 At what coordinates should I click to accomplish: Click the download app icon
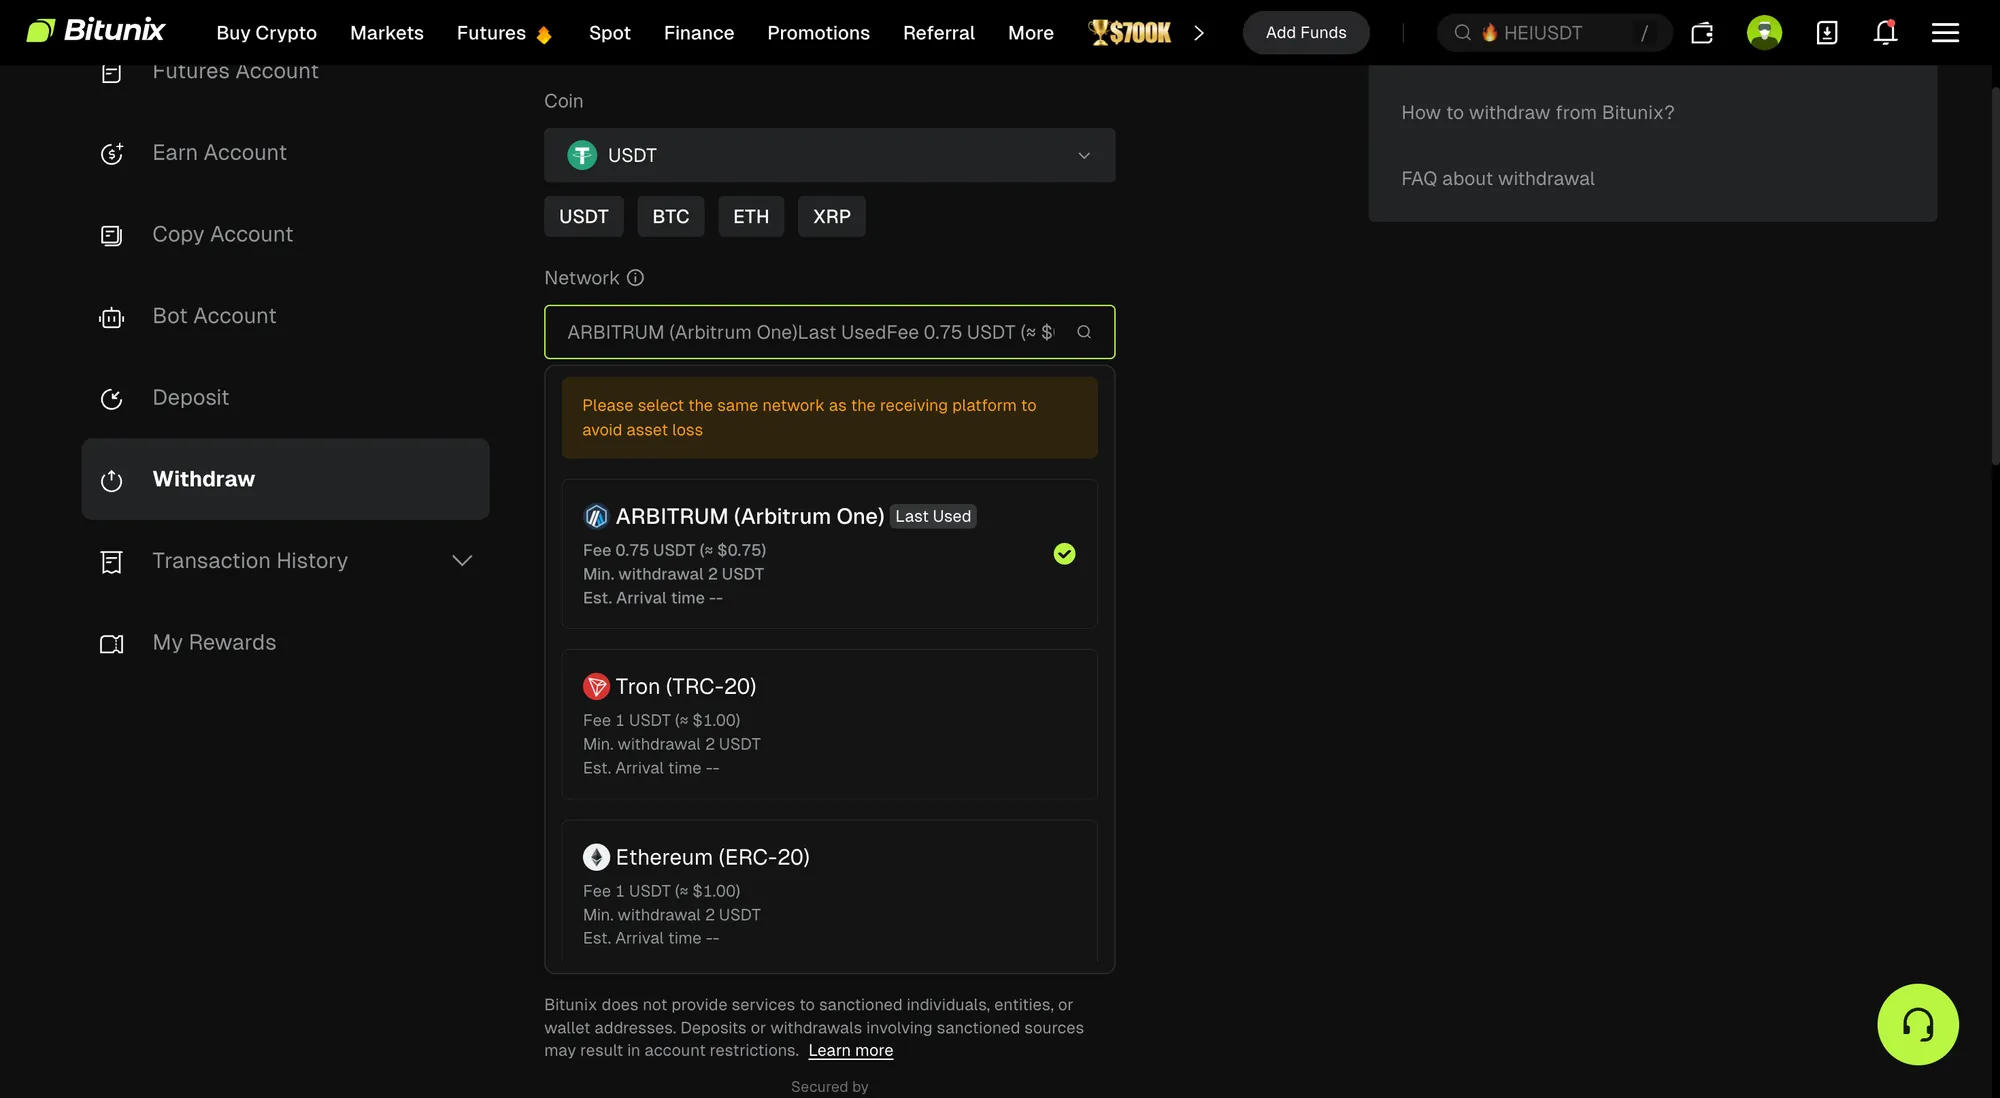1827,33
